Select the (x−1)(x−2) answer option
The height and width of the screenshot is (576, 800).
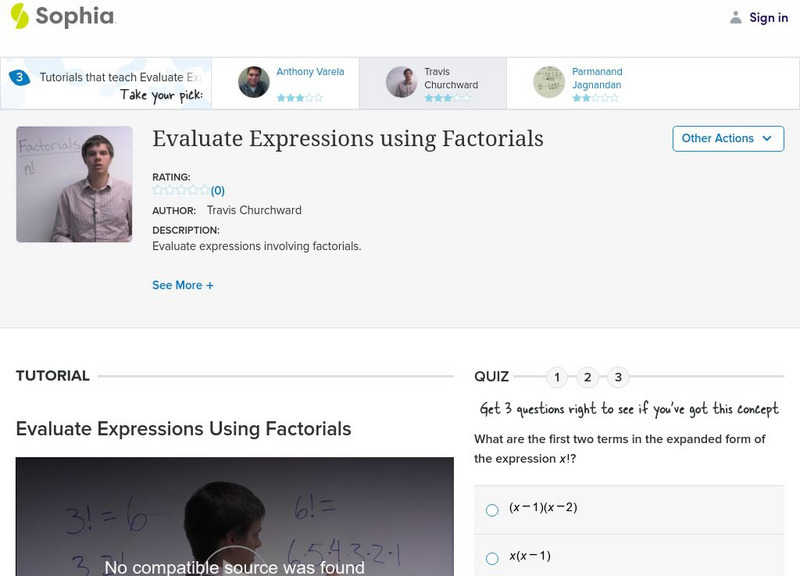pyautogui.click(x=492, y=510)
